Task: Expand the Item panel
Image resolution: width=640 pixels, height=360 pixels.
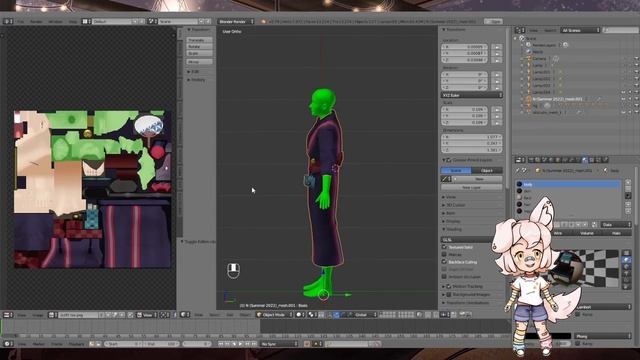Action: click(449, 213)
